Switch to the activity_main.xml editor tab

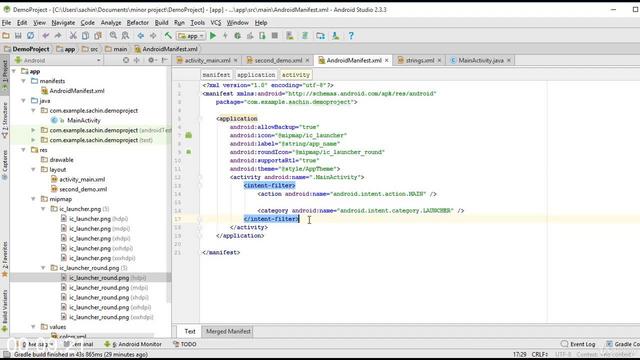pos(207,60)
